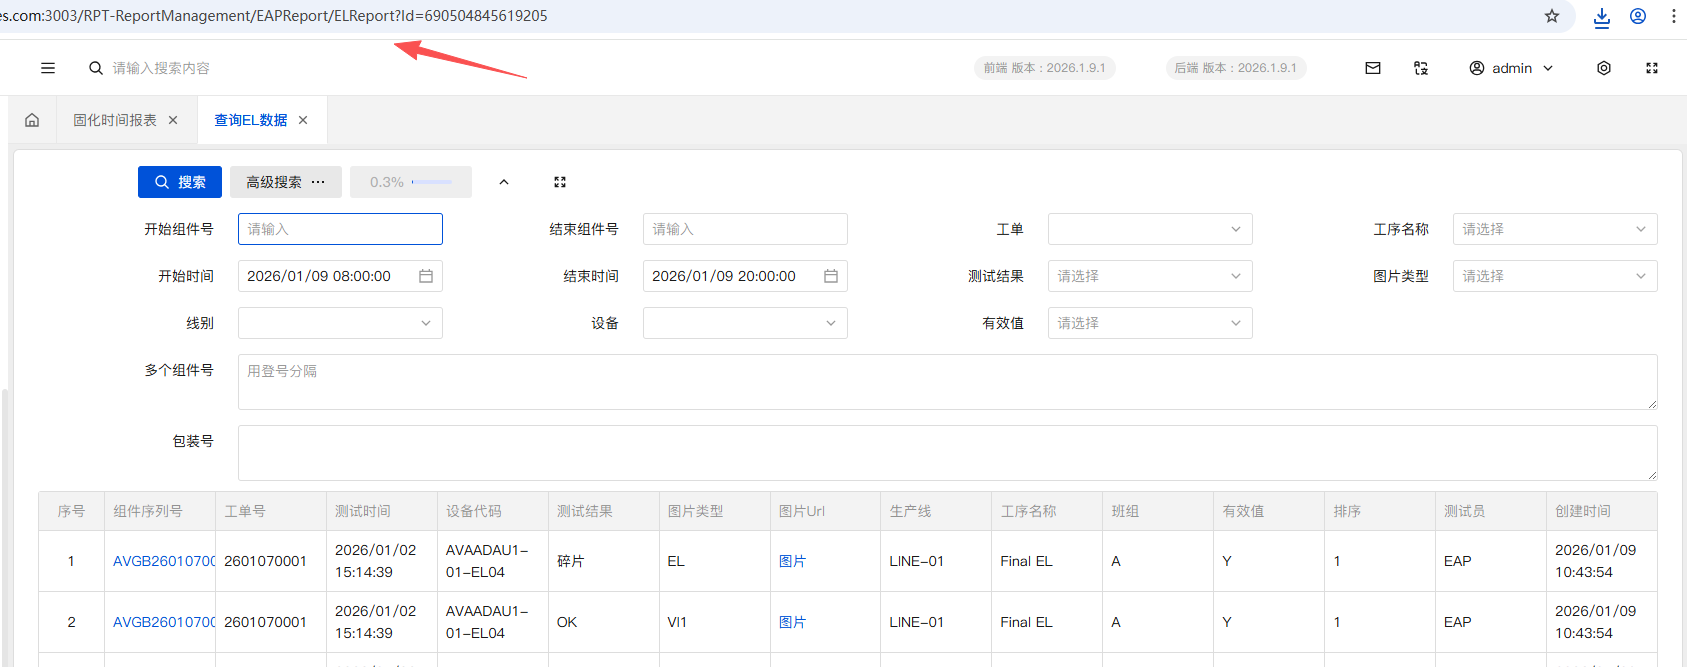Image resolution: width=1687 pixels, height=667 pixels.
Task: Click the 测试时间 column header
Action: point(382,511)
